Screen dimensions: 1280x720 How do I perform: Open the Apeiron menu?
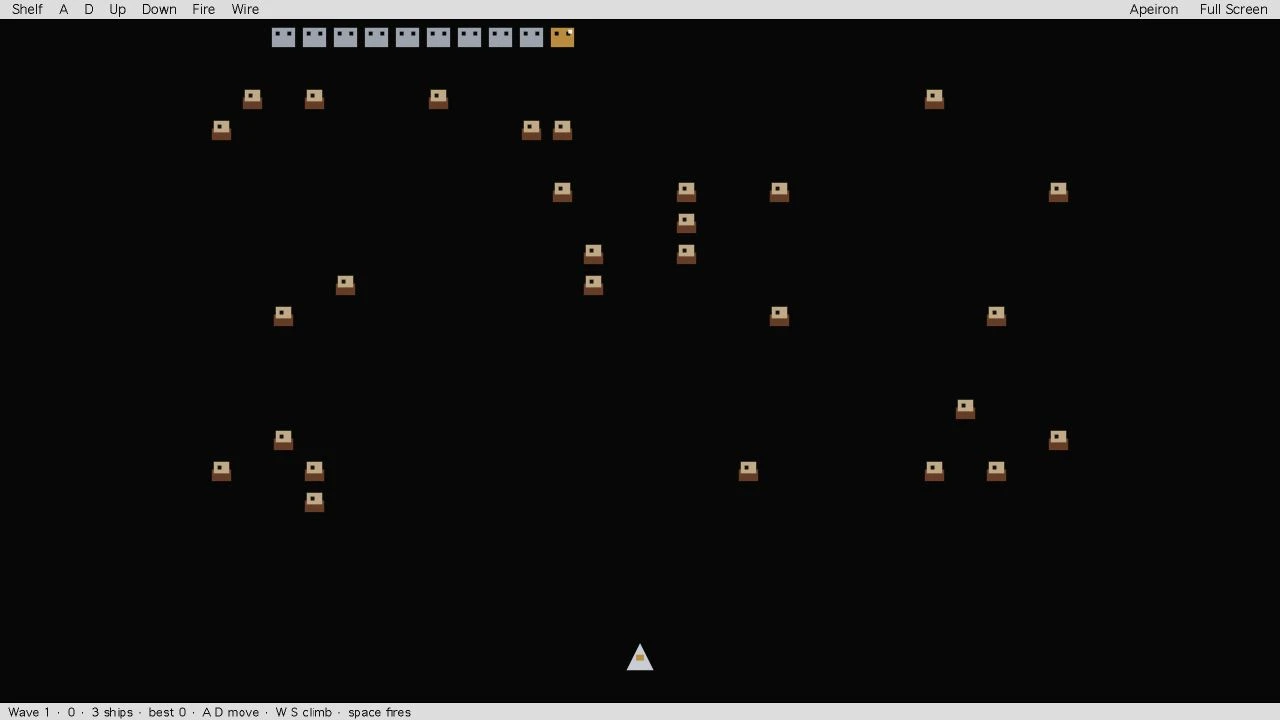pos(1154,9)
